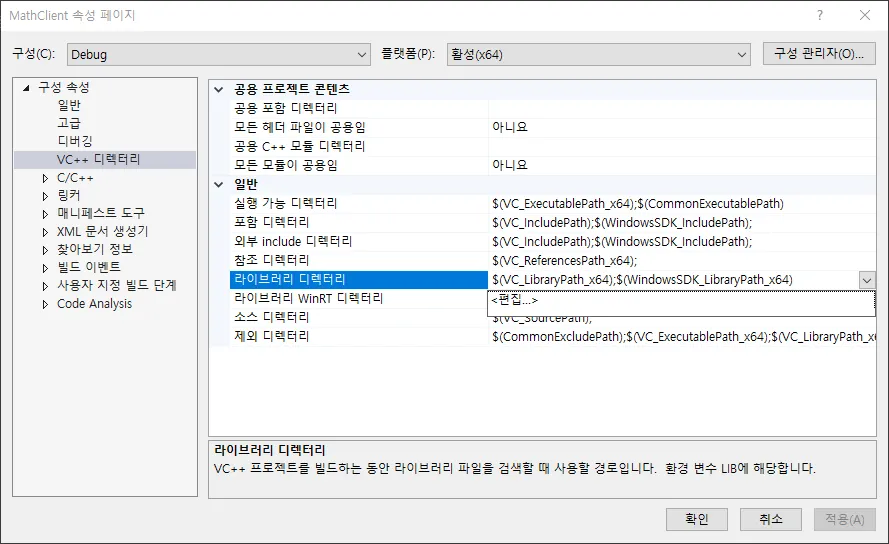Screen dimensions: 889x544
Task: Select VC++ 디렉터리 tree item
Action: (x=98, y=159)
